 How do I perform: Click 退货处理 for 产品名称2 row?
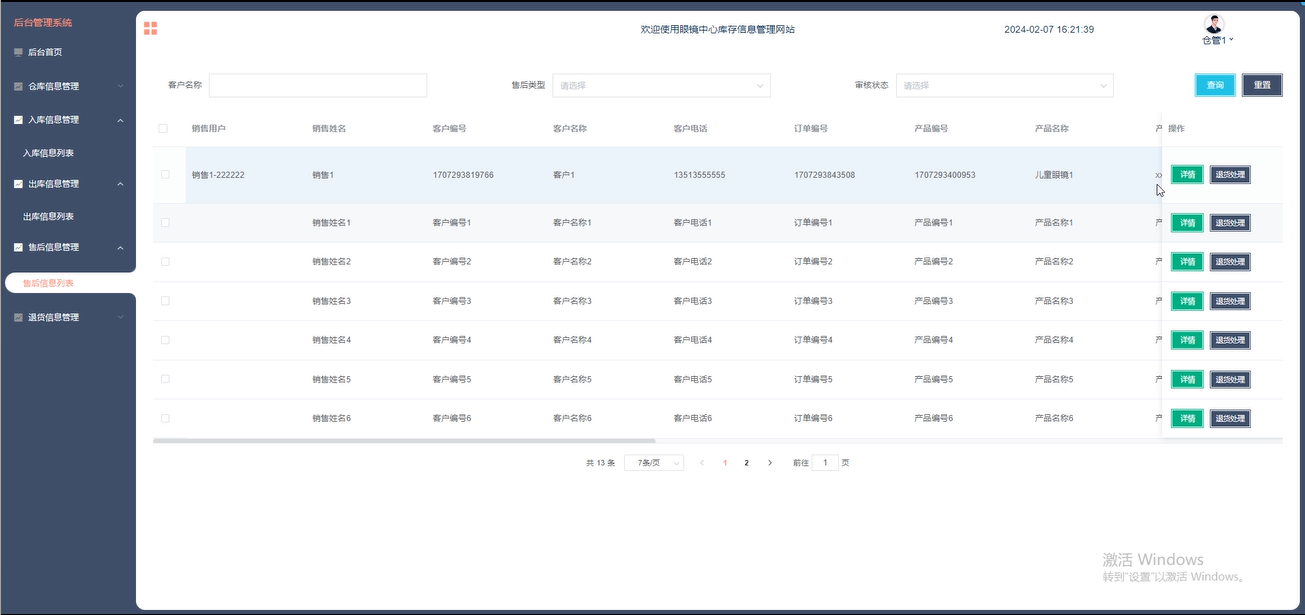click(x=1230, y=262)
